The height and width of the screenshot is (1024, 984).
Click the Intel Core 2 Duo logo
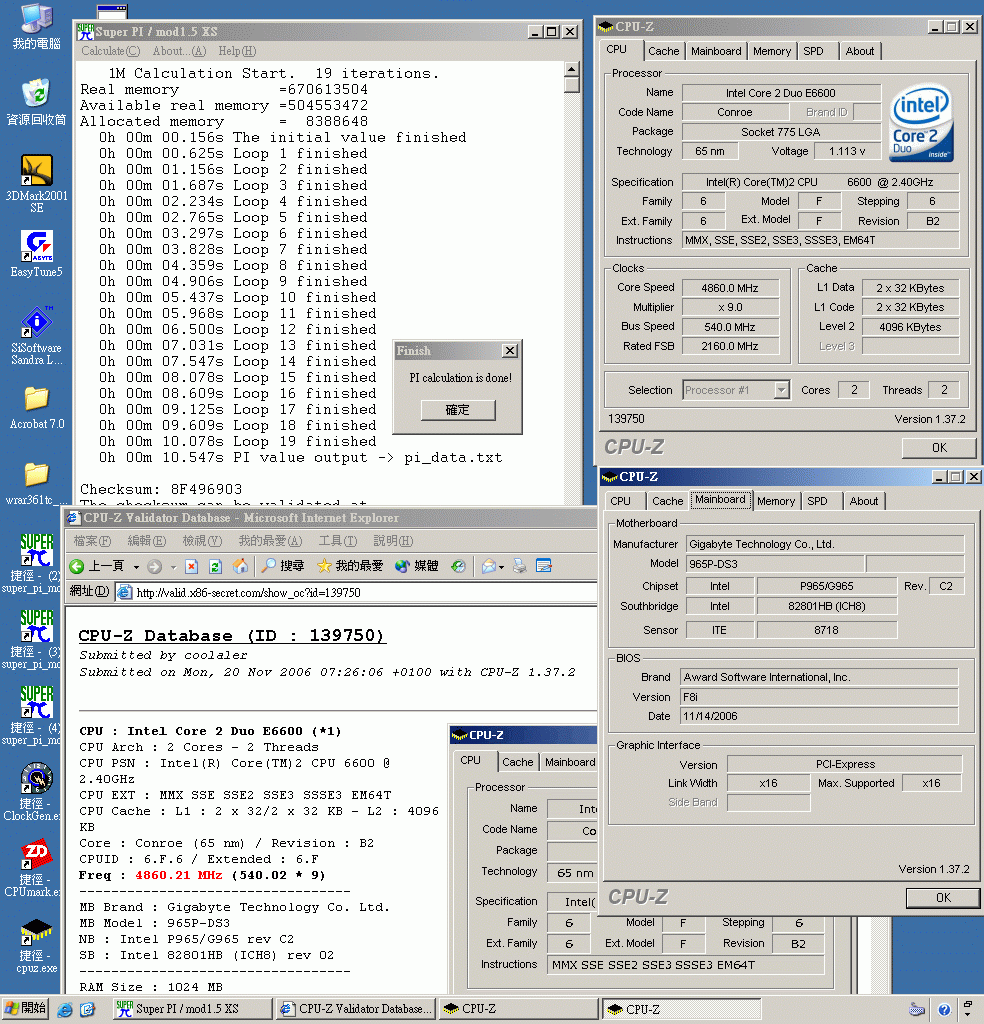(x=921, y=122)
